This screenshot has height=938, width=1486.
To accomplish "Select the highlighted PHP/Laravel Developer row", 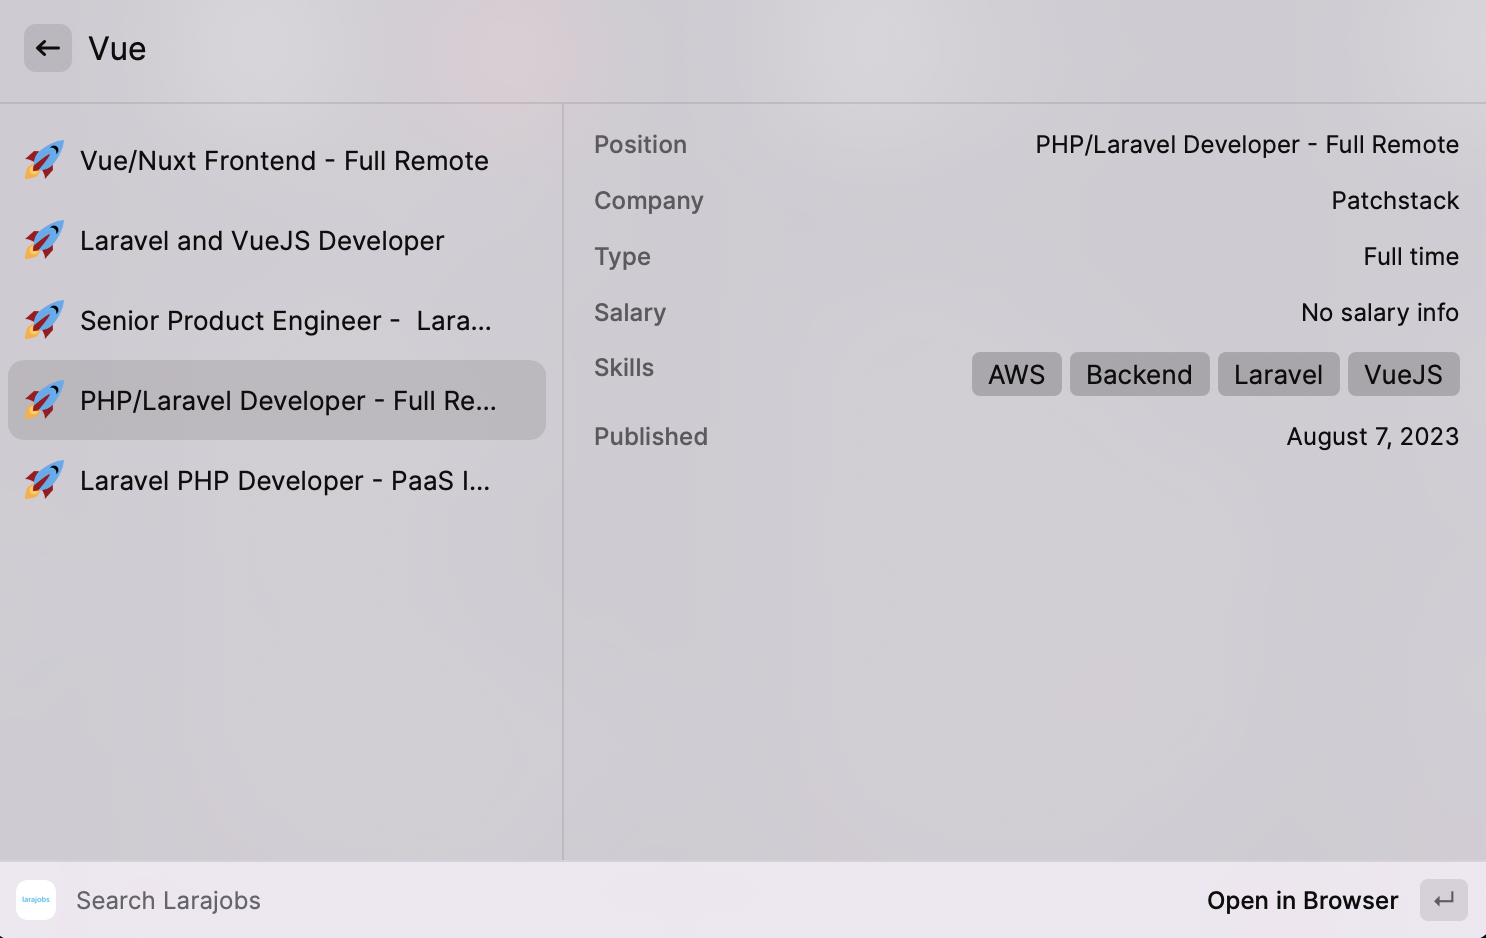I will pyautogui.click(x=277, y=400).
